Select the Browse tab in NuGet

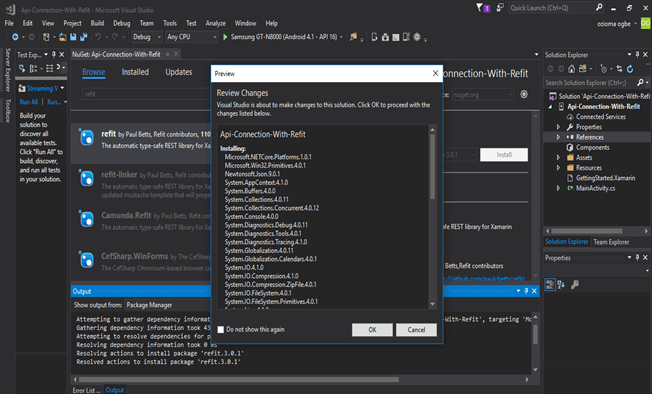point(94,72)
